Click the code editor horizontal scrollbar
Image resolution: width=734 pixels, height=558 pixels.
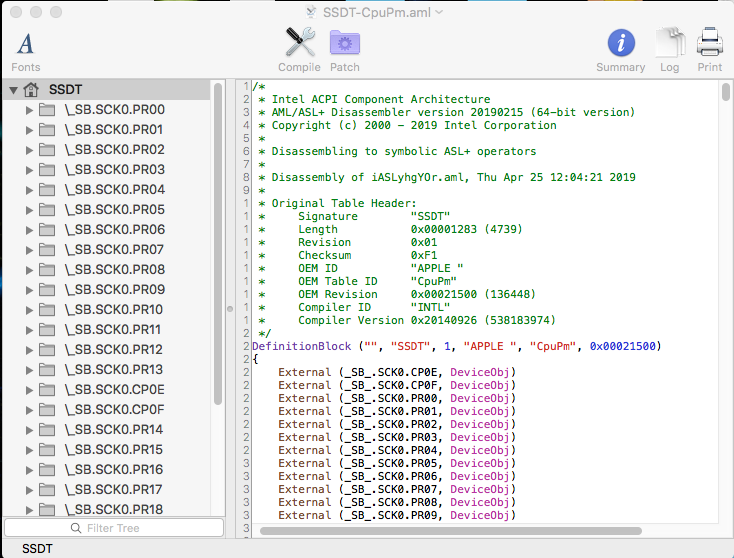pyautogui.click(x=451, y=531)
